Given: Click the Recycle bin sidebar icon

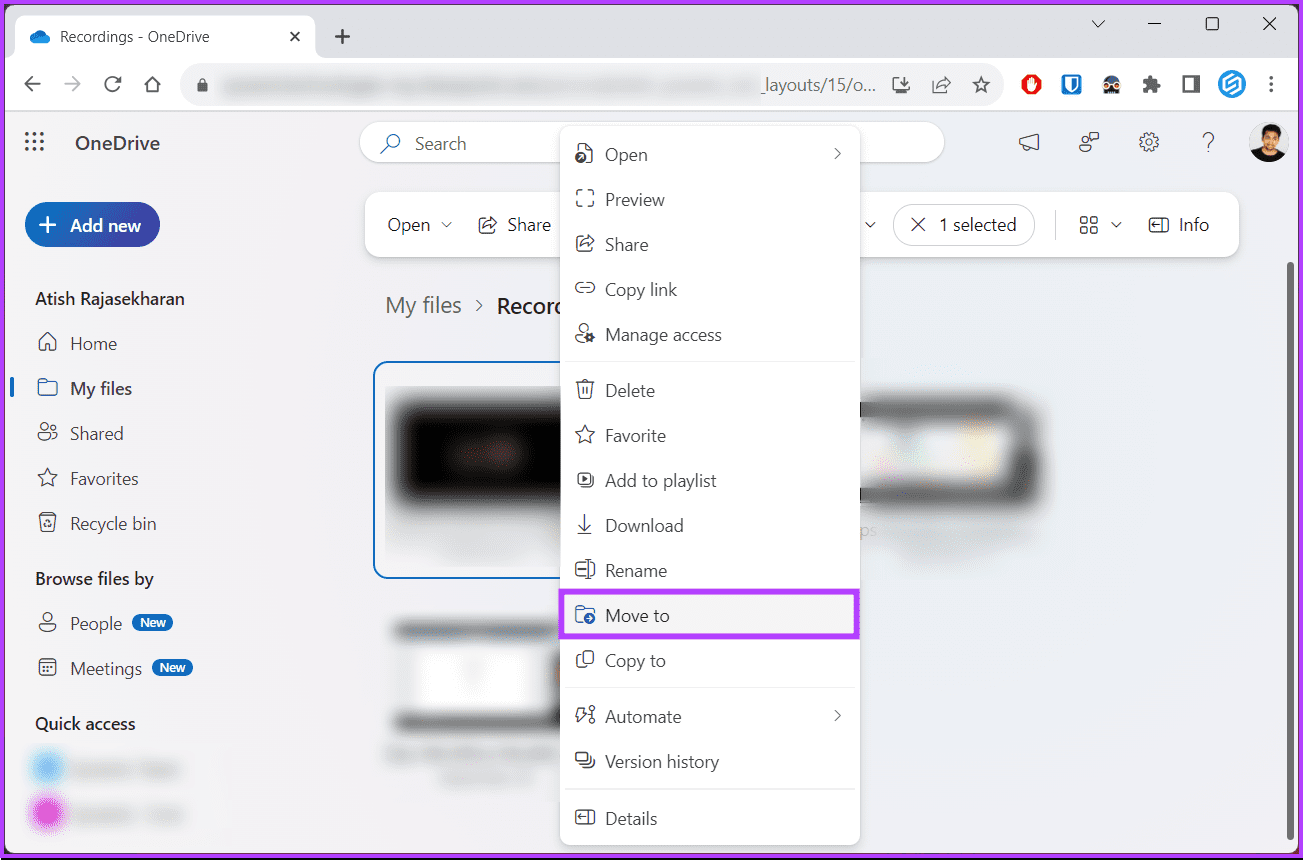Looking at the screenshot, I should click(x=47, y=523).
